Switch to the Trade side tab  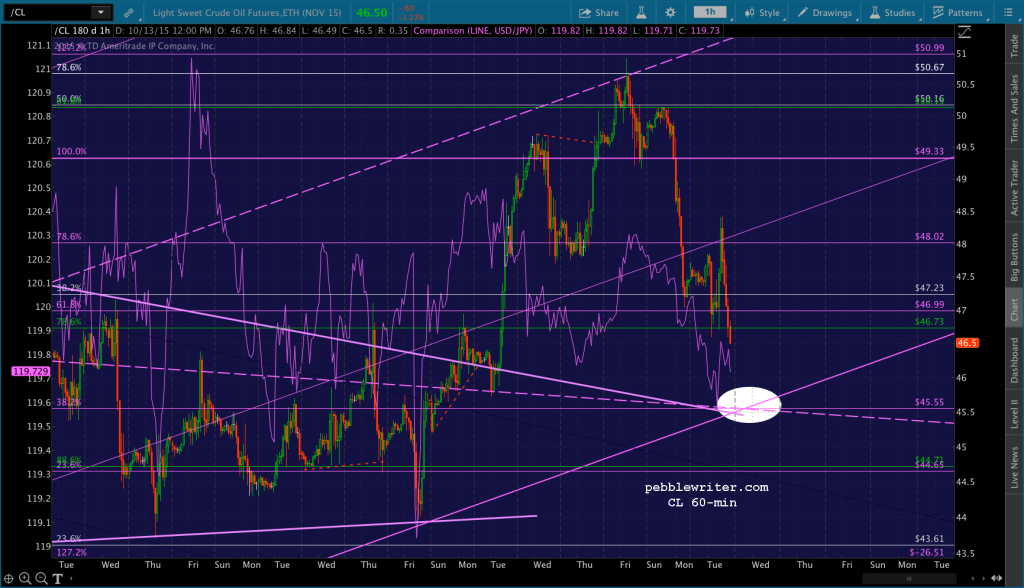(x=1014, y=46)
